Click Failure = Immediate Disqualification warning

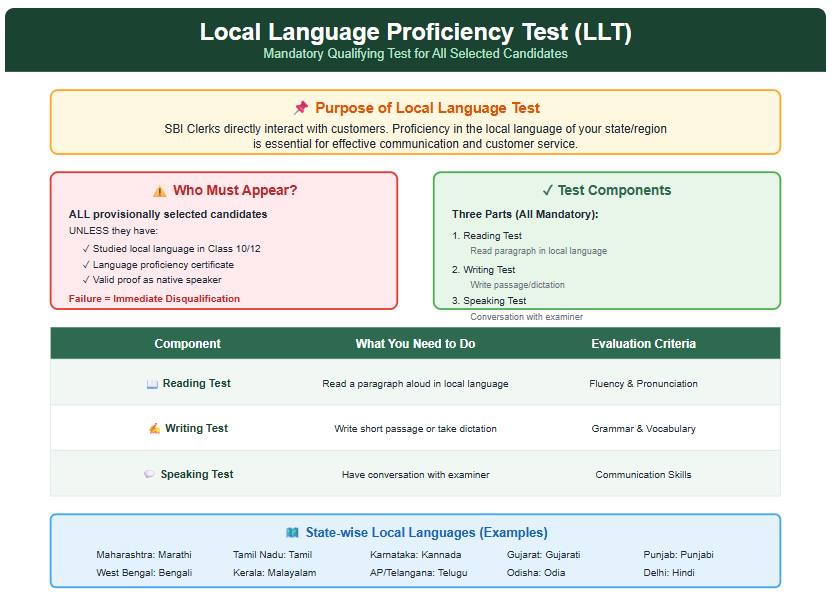[x=154, y=299]
